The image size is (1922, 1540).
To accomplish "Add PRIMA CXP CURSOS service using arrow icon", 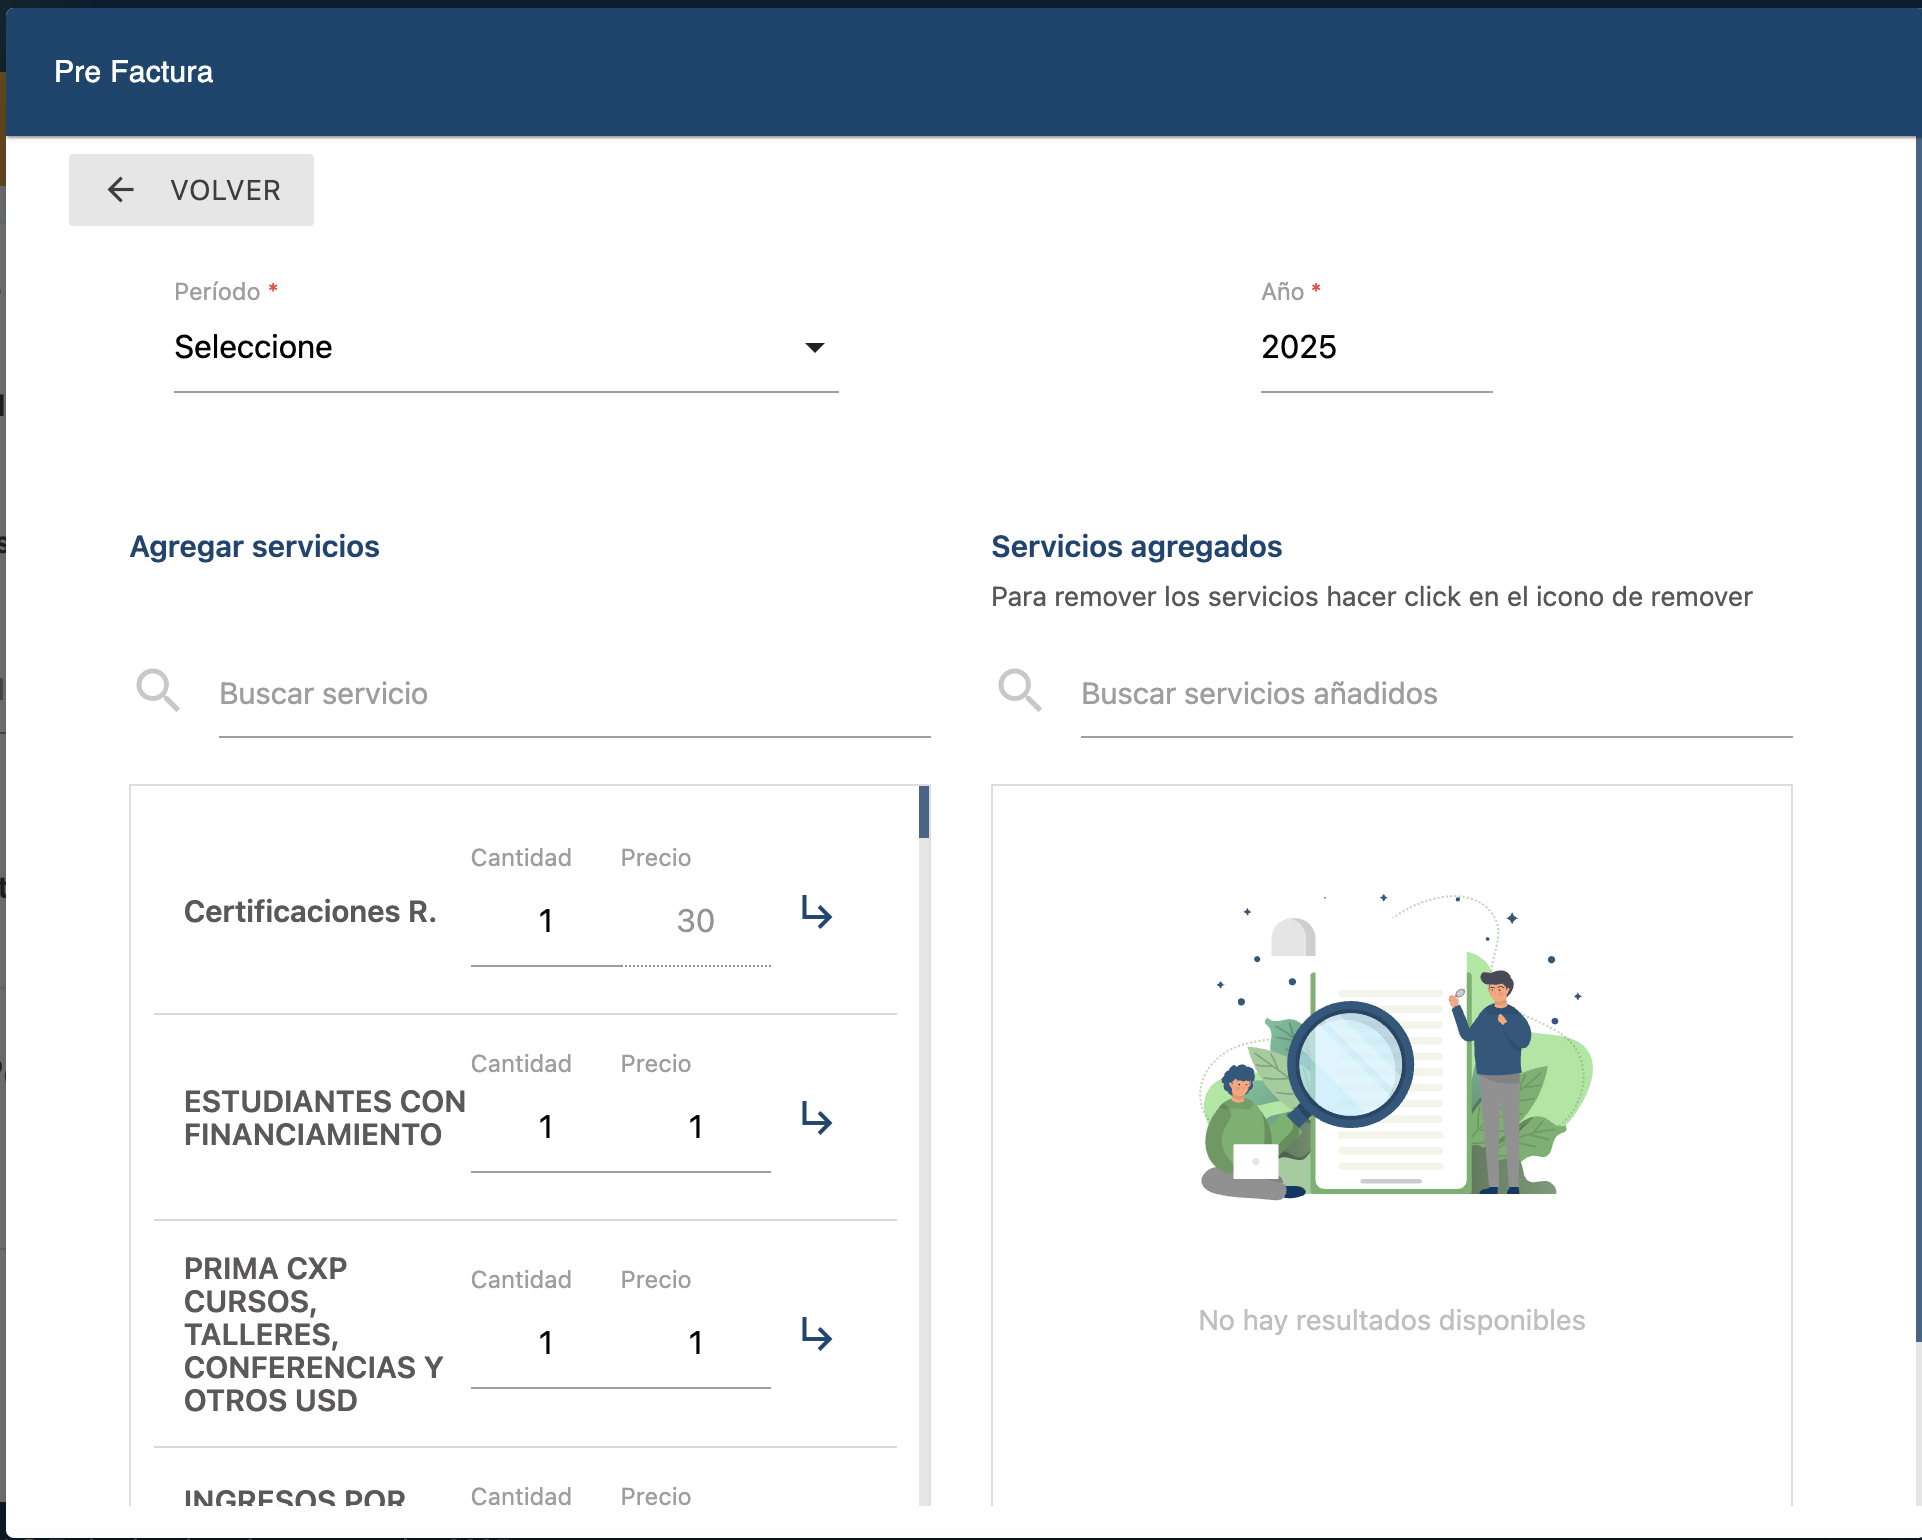I will (x=817, y=1335).
